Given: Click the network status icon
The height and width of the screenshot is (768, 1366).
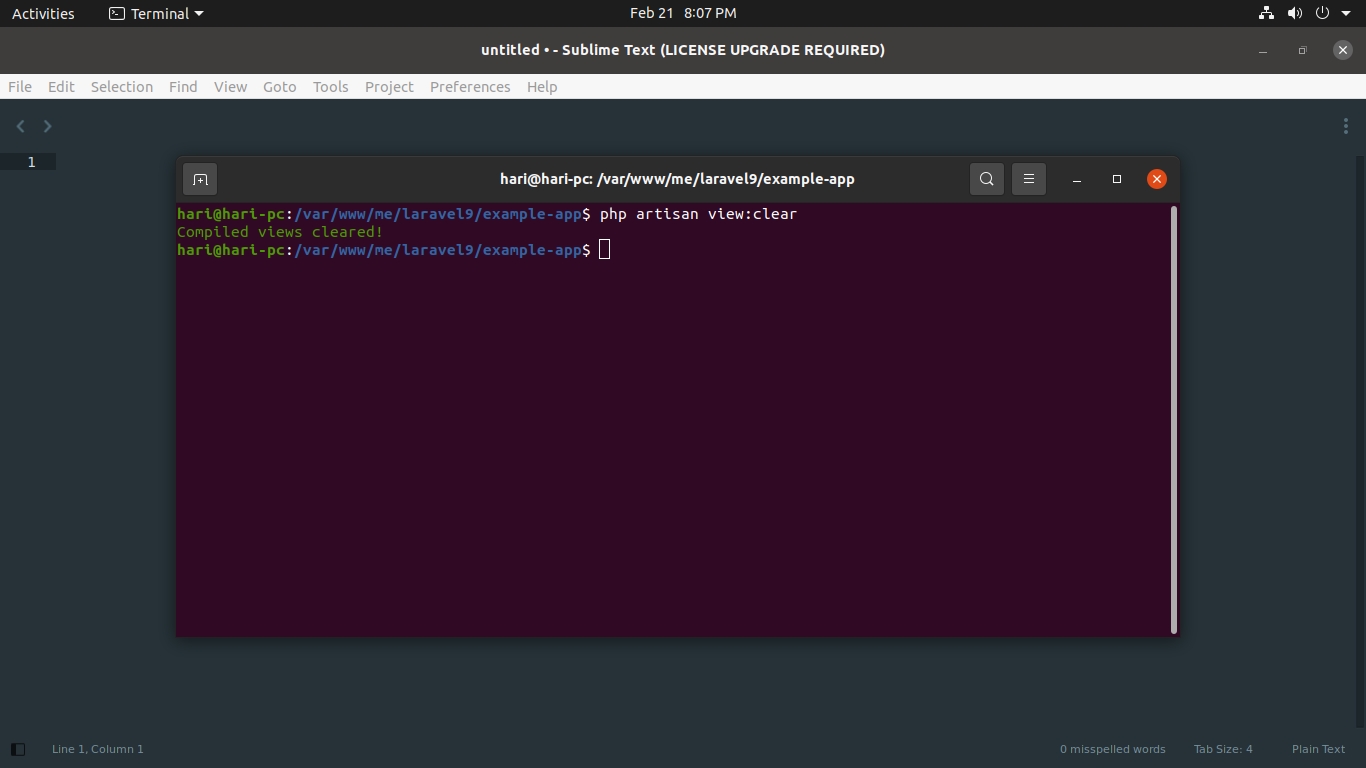Looking at the screenshot, I should tap(1266, 13).
